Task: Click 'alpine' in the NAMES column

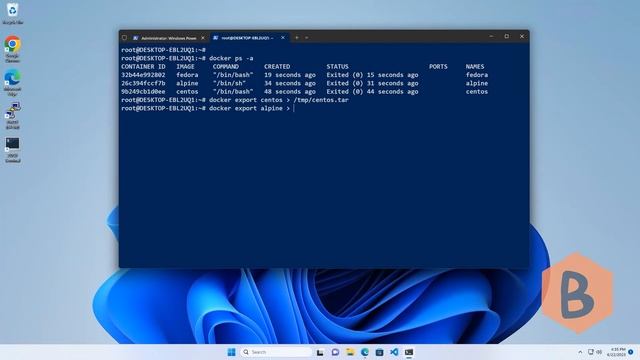Action: [477, 83]
